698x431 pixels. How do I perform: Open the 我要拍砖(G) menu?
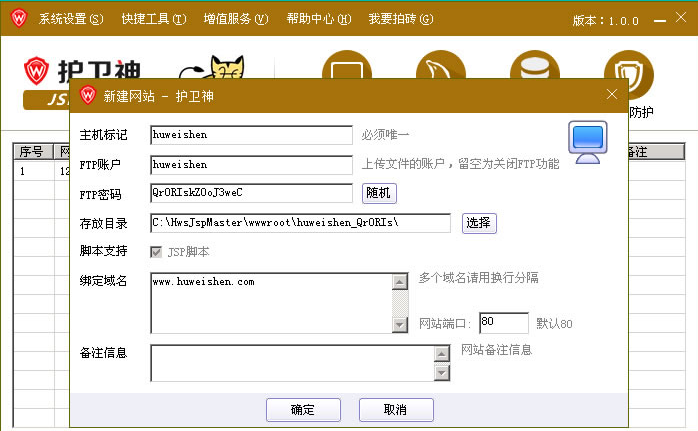click(x=401, y=19)
